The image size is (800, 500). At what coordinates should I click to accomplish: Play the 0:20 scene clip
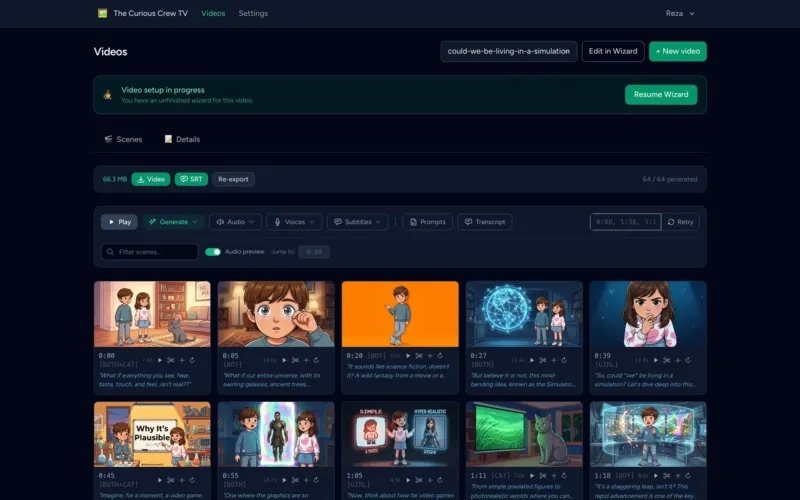point(408,356)
